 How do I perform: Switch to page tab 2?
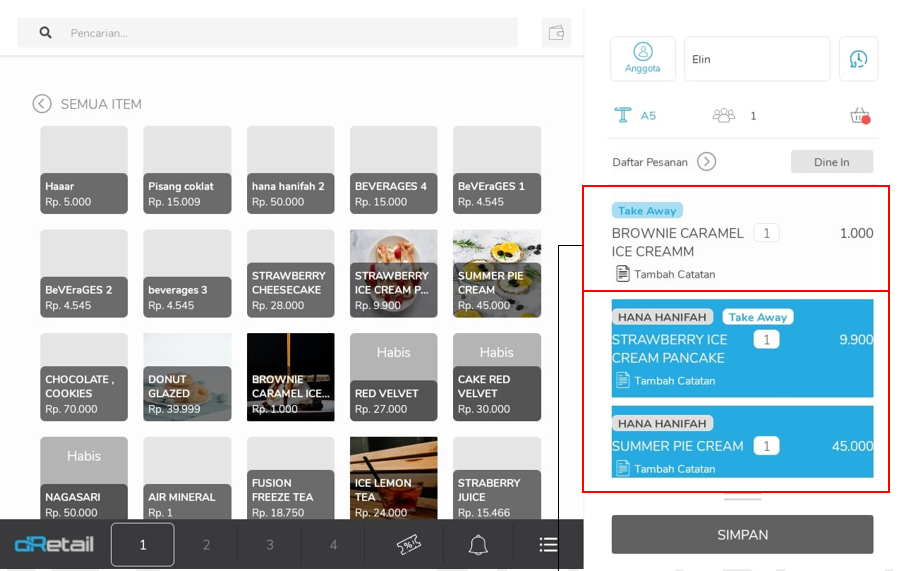coord(206,545)
